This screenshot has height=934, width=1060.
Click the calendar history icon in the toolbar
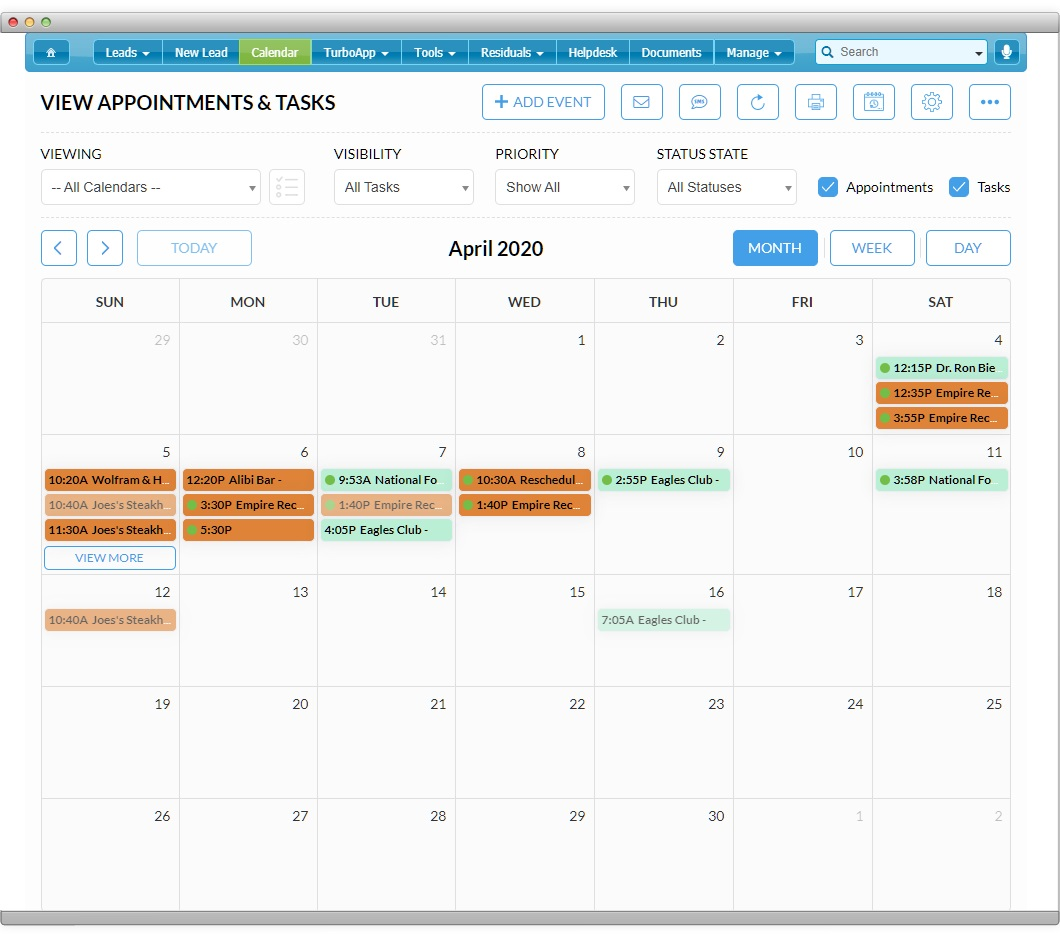coord(873,101)
